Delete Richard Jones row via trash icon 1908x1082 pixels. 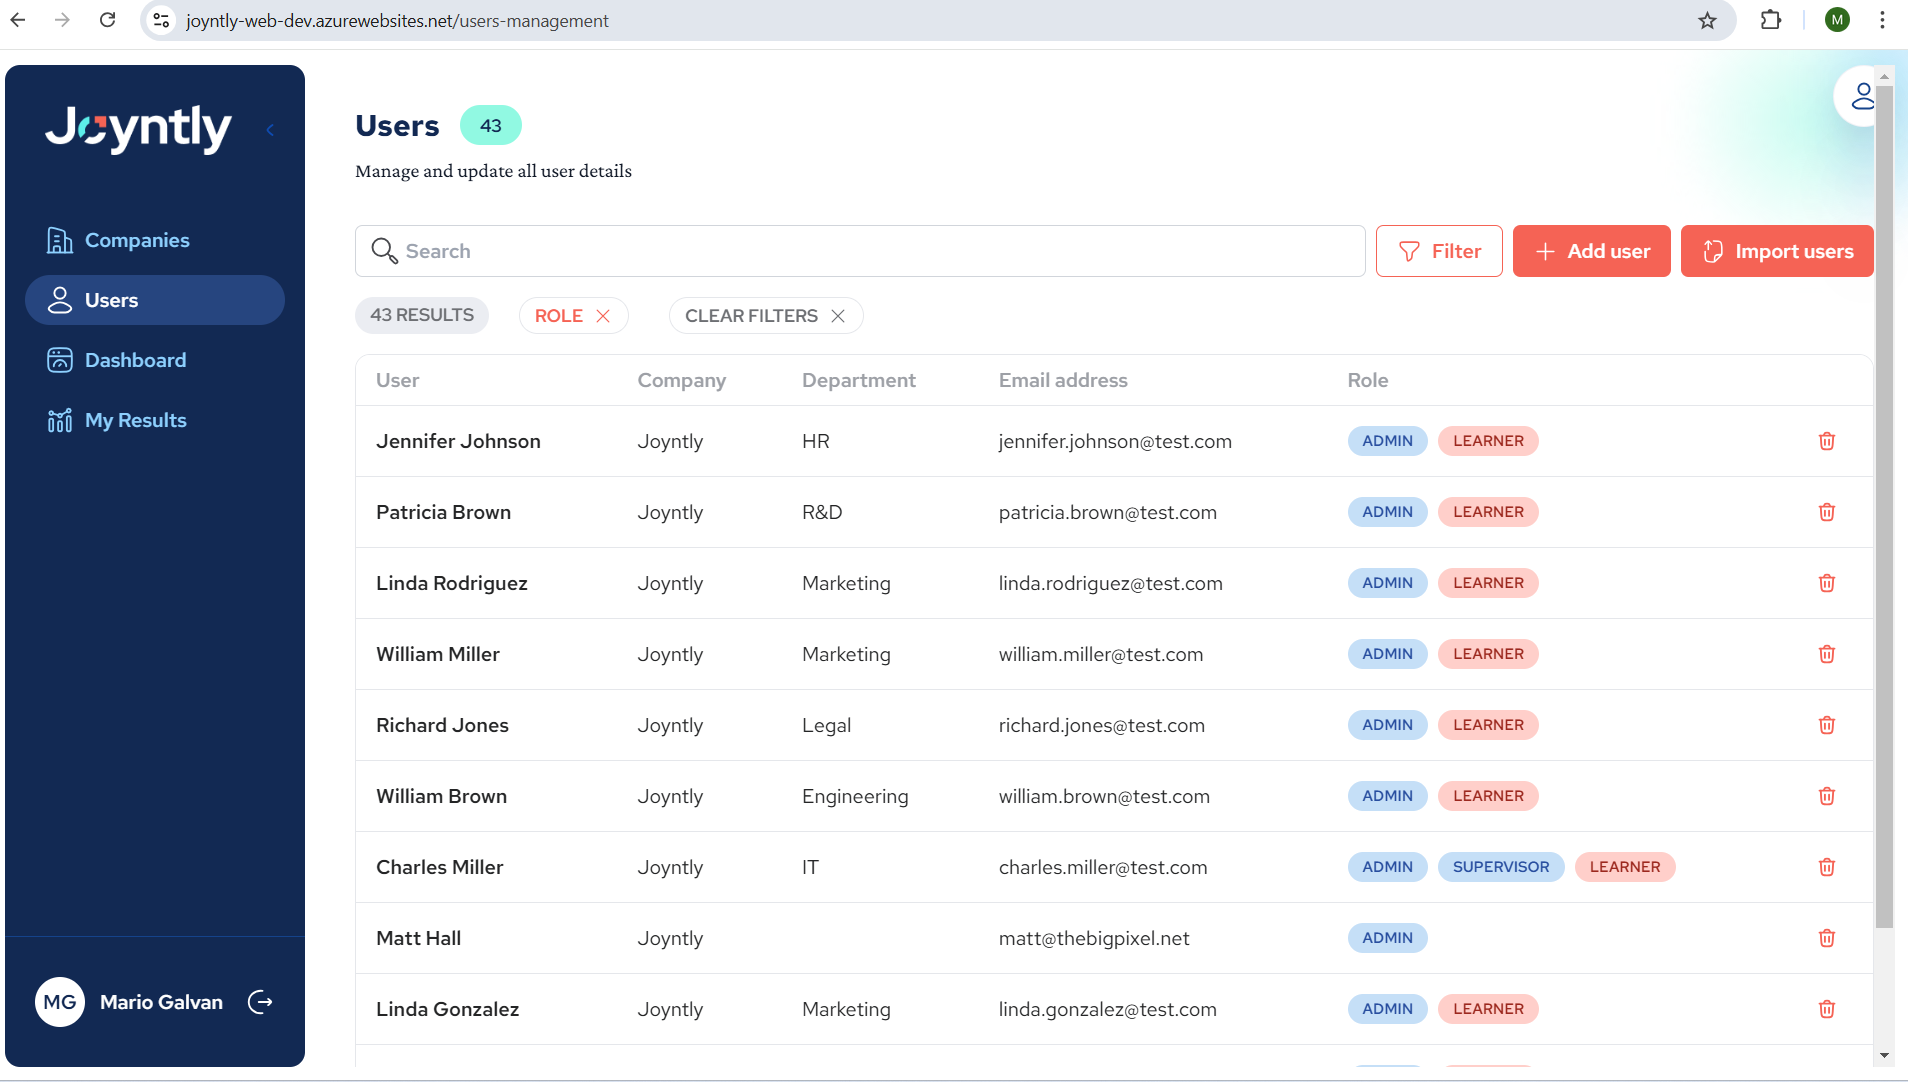pos(1826,725)
